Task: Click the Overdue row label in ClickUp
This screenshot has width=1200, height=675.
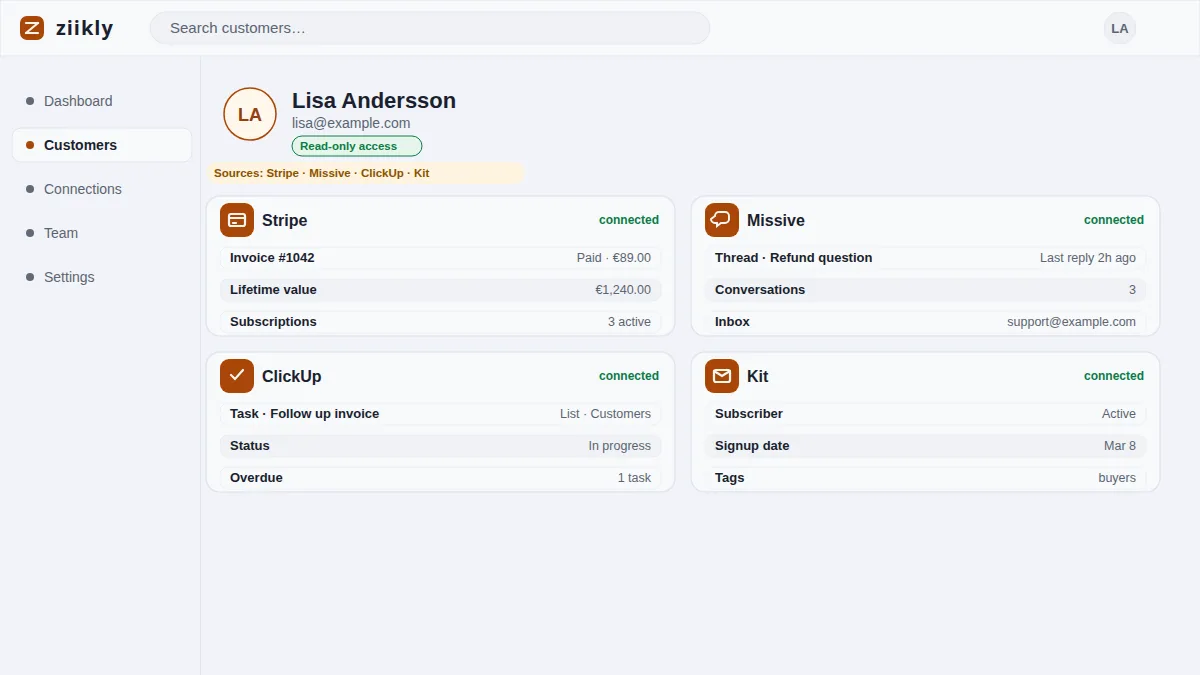Action: pos(256,478)
